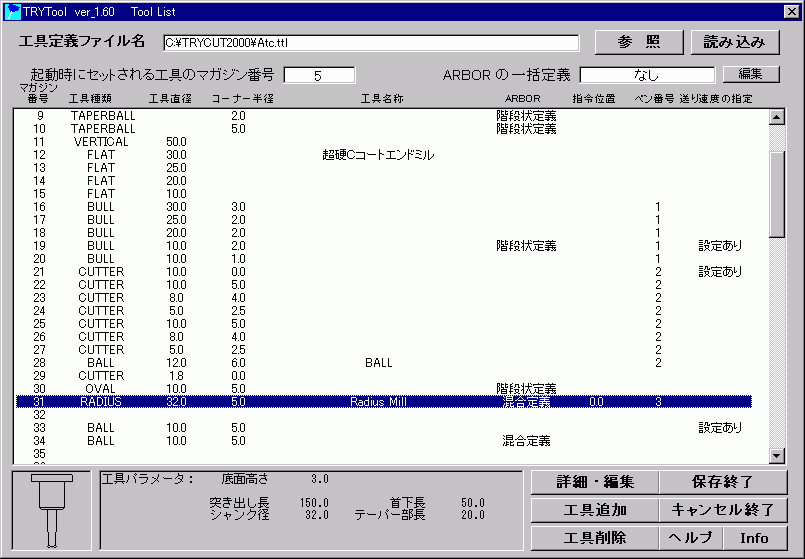
Task: Click the コーナー半径 column header
Action: pos(243,99)
